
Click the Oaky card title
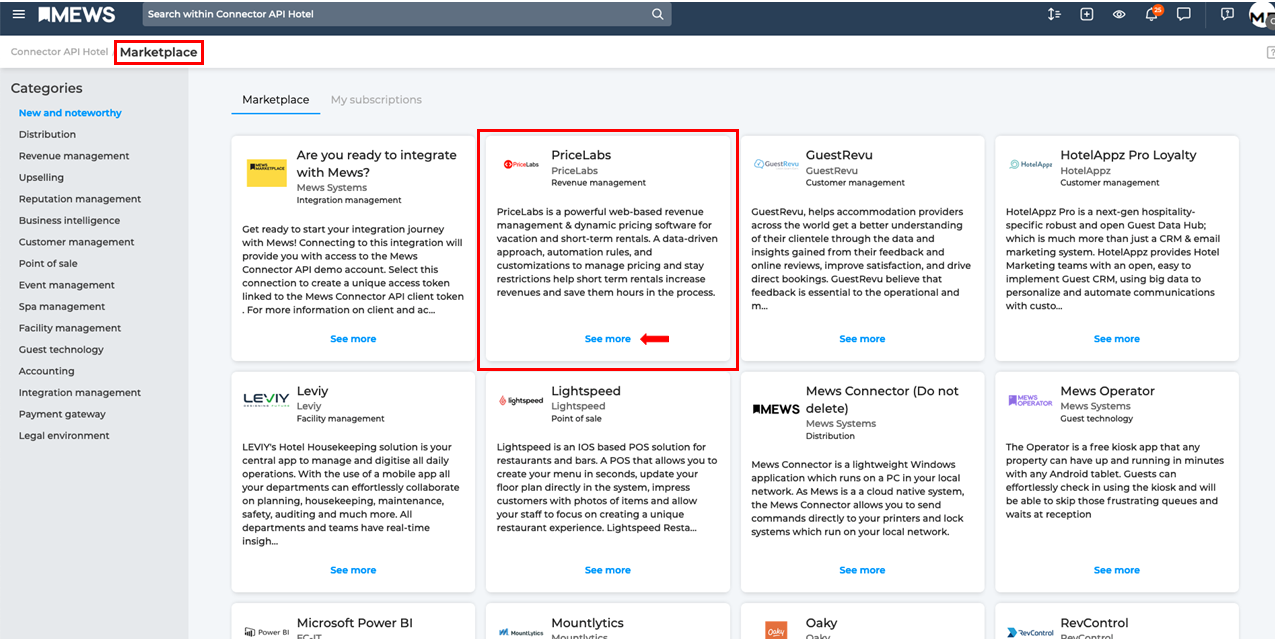(819, 623)
